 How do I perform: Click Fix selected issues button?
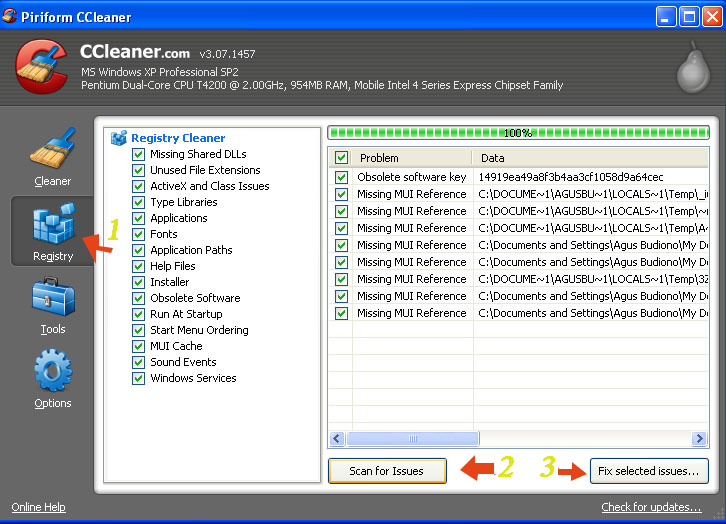[x=649, y=471]
